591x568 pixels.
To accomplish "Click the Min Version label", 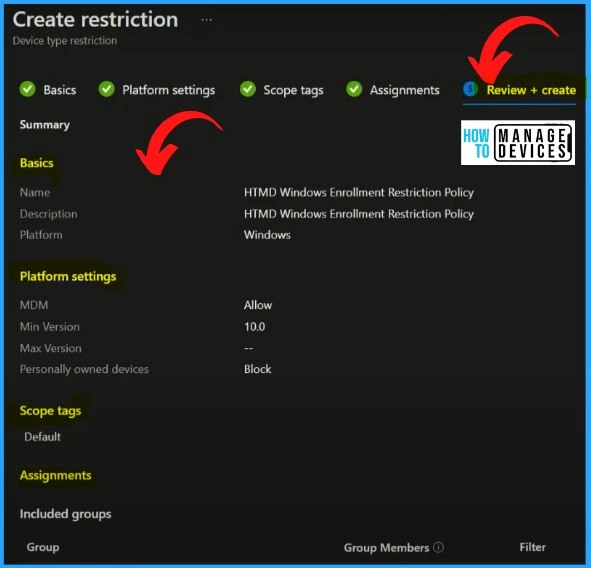I will pyautogui.click(x=49, y=326).
